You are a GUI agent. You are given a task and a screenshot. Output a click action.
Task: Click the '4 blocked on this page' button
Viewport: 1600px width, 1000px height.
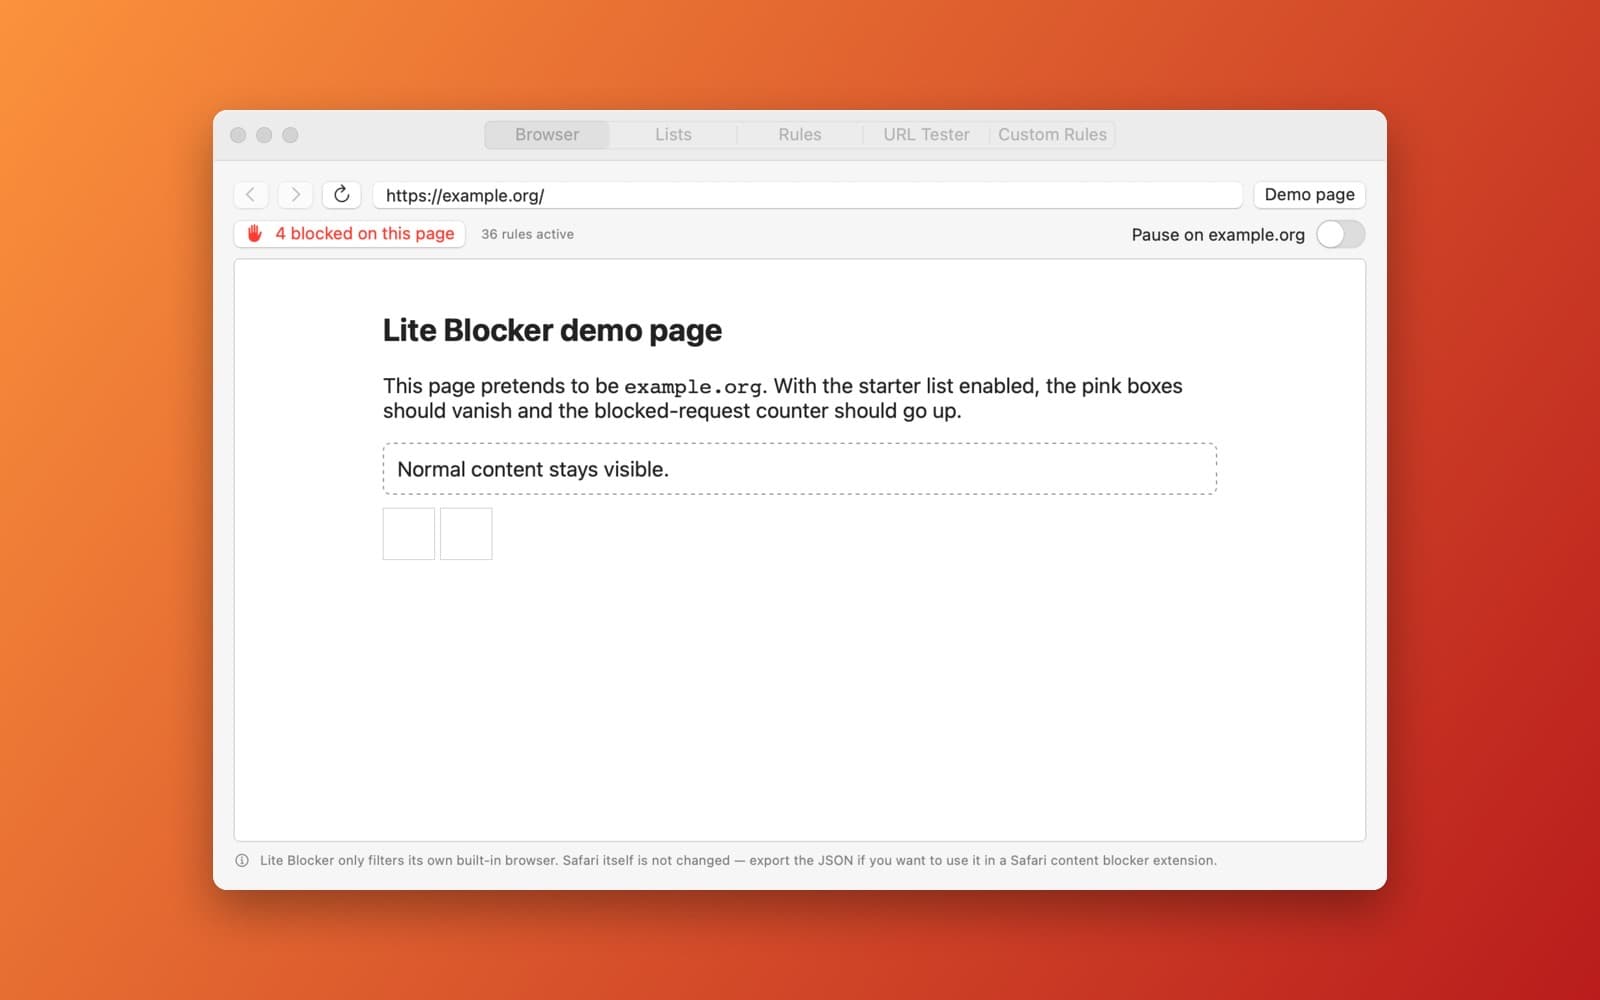(x=349, y=233)
